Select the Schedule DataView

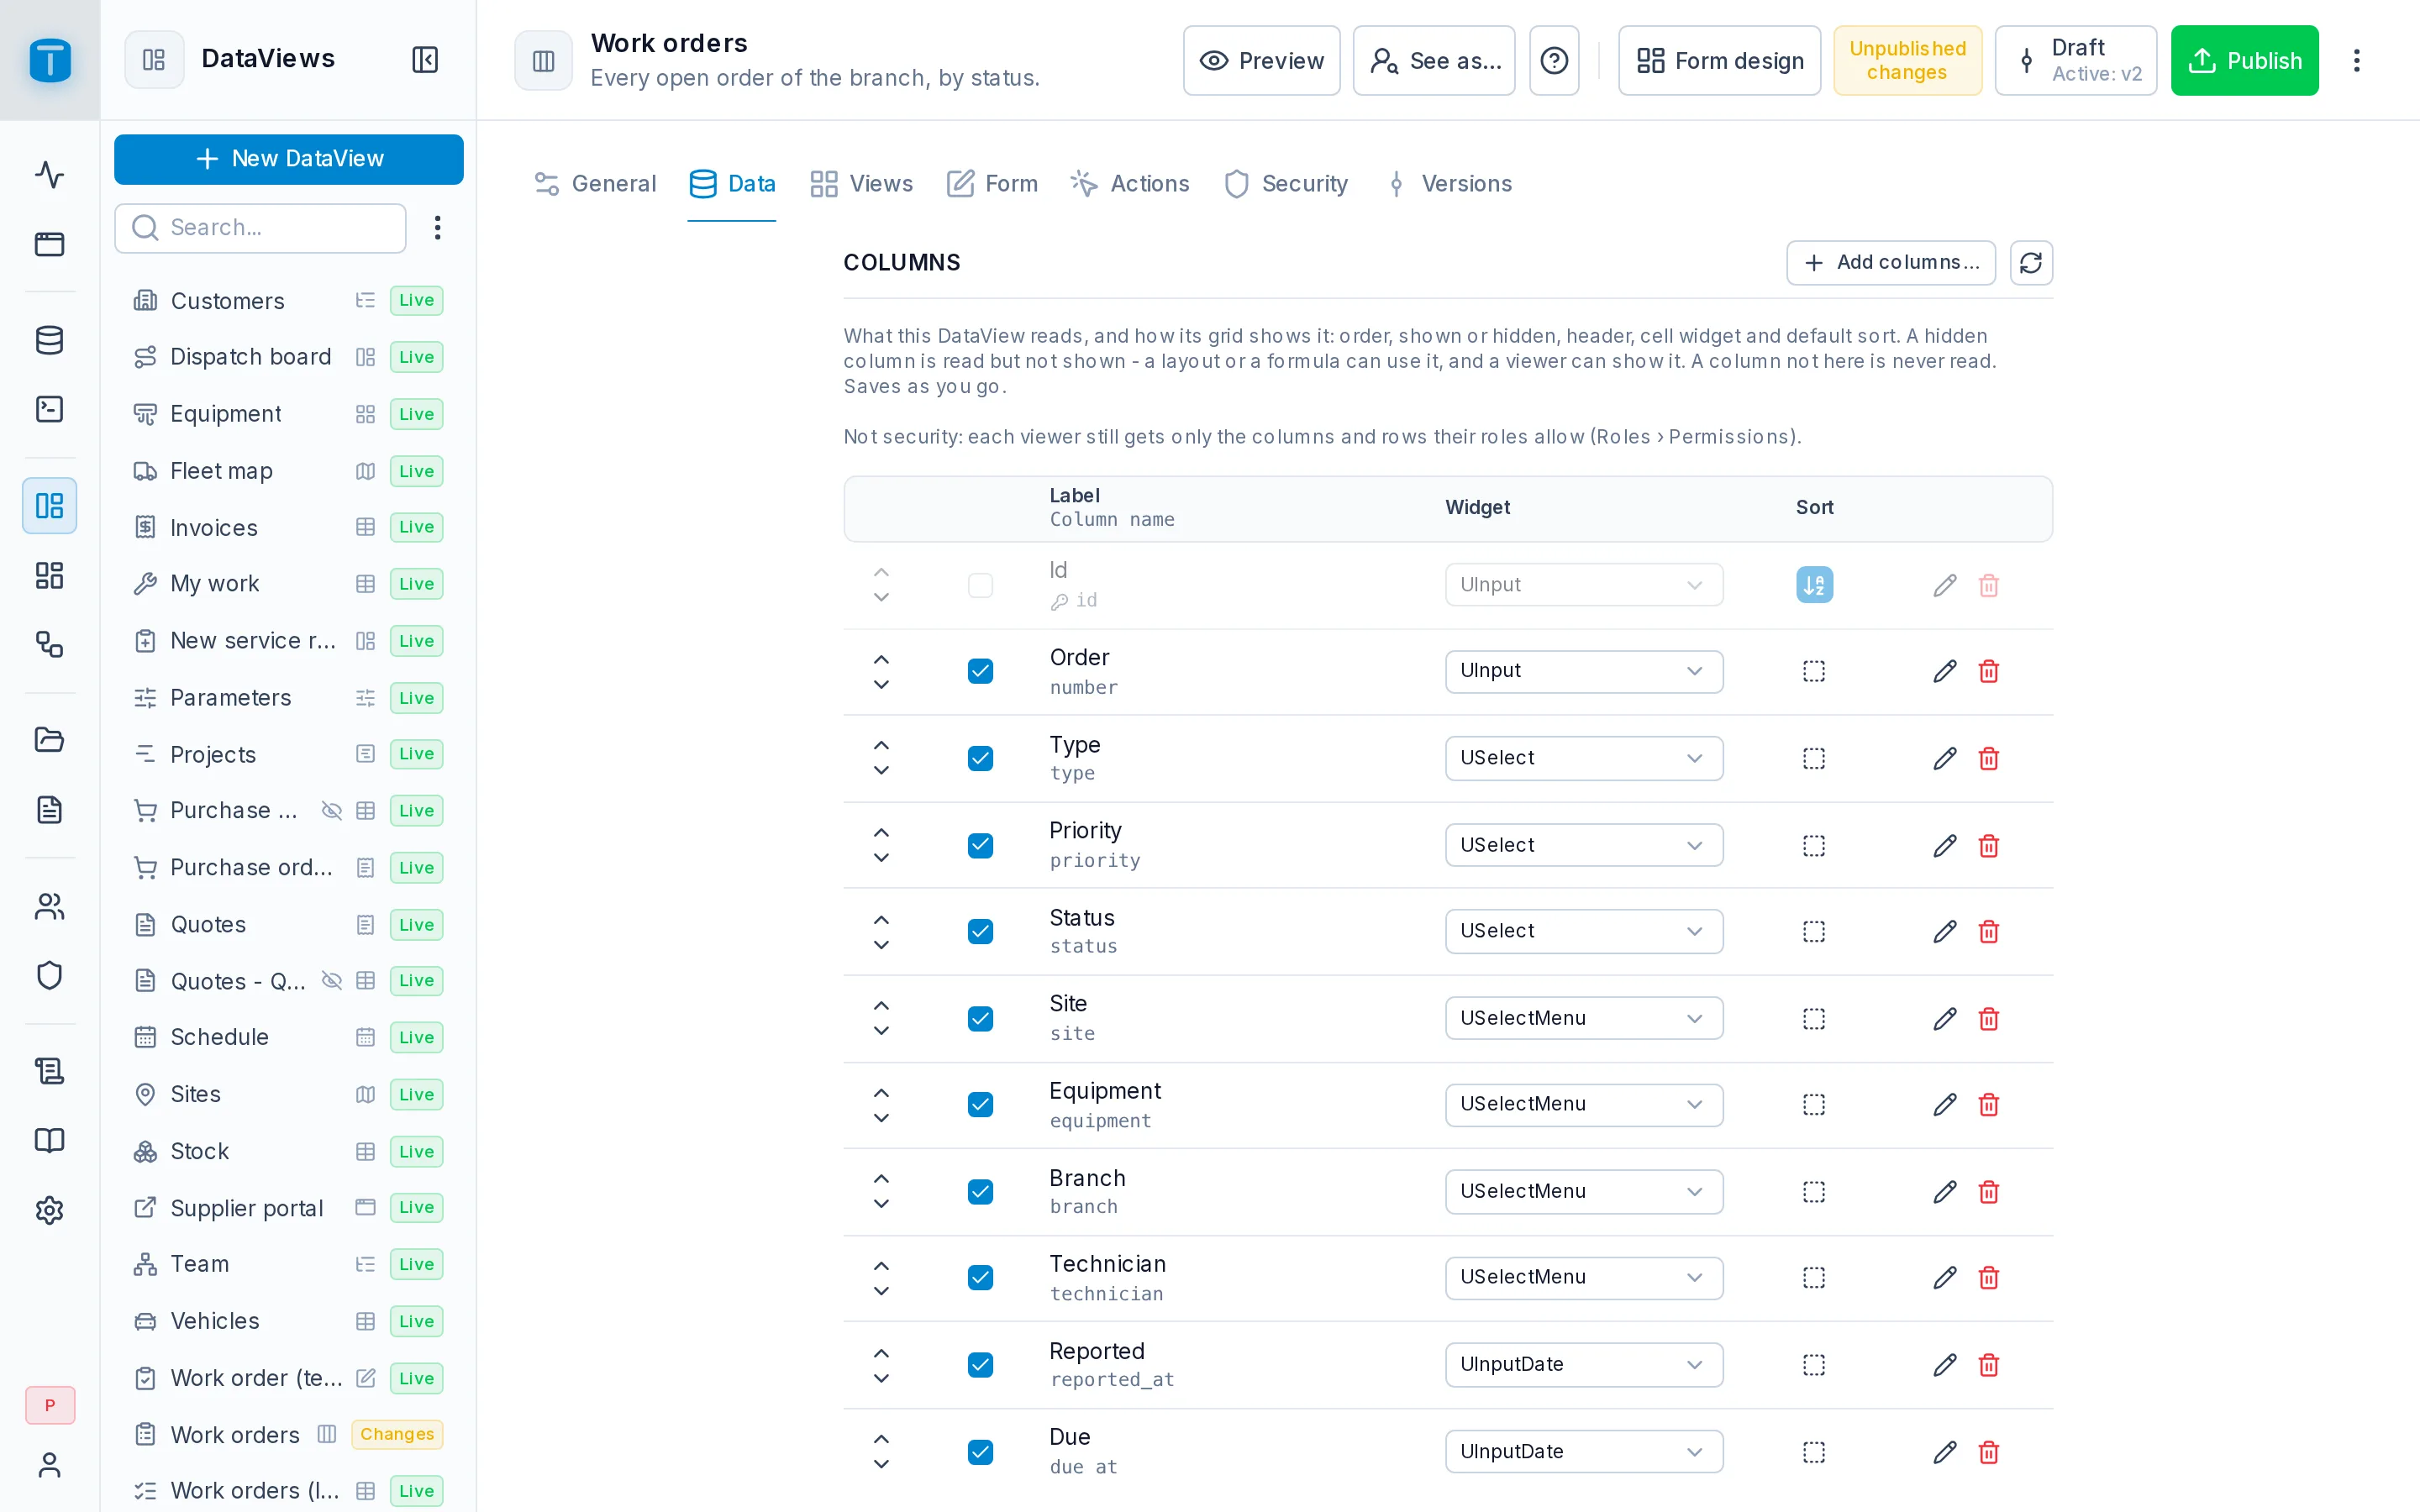(288, 1037)
